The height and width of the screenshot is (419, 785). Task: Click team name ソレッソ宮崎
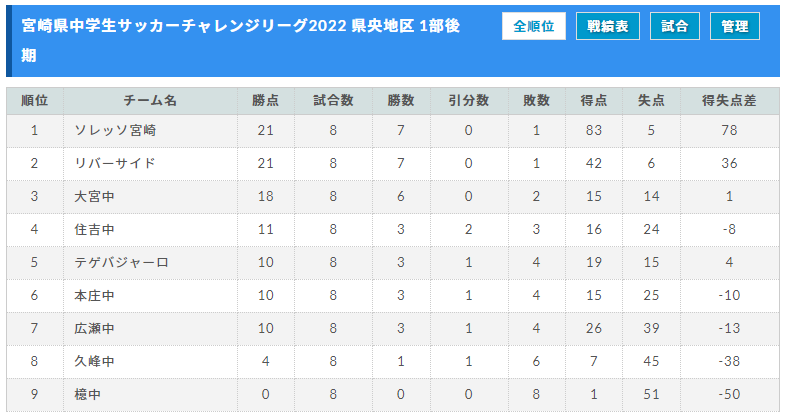tap(115, 131)
